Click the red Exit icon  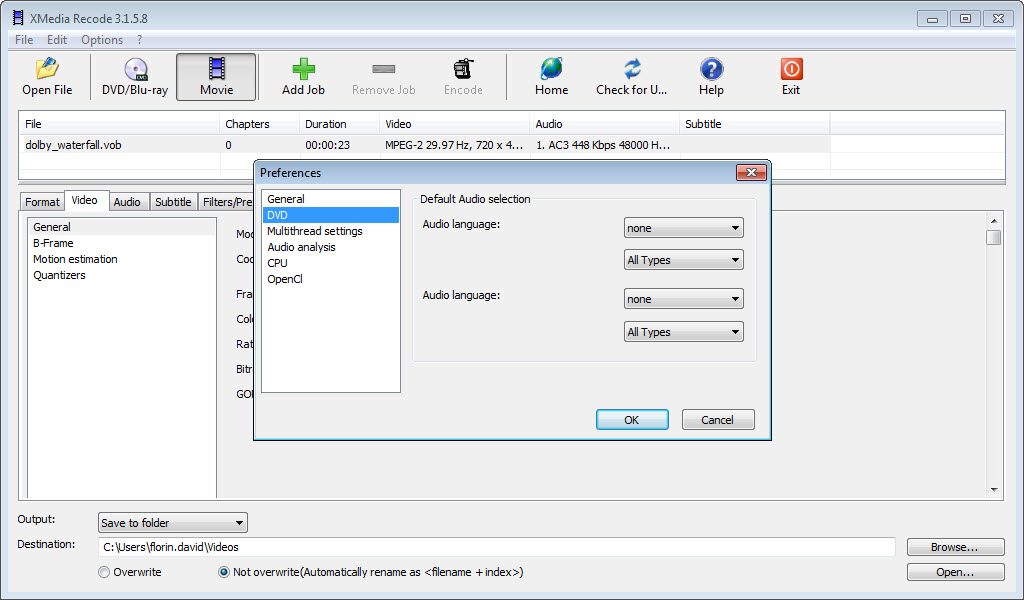click(791, 69)
